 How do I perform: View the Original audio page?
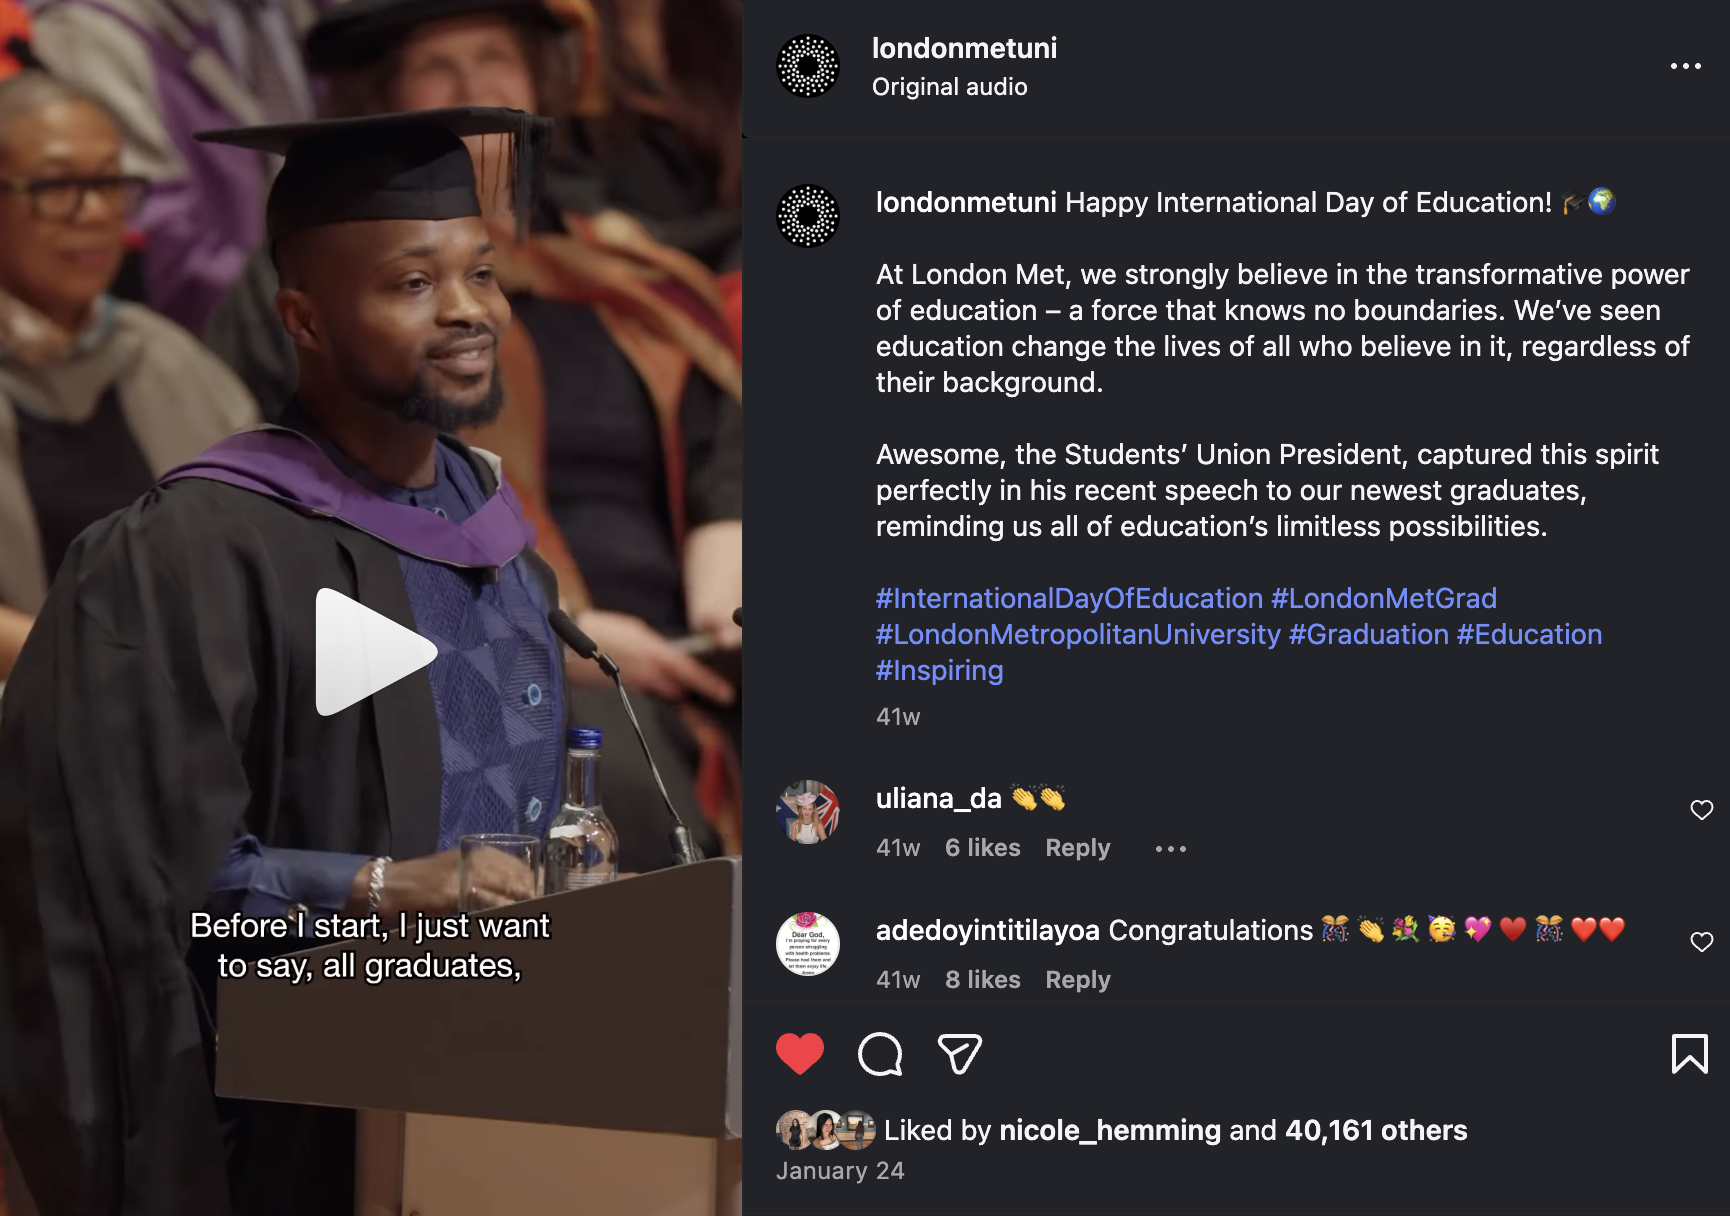[x=949, y=87]
